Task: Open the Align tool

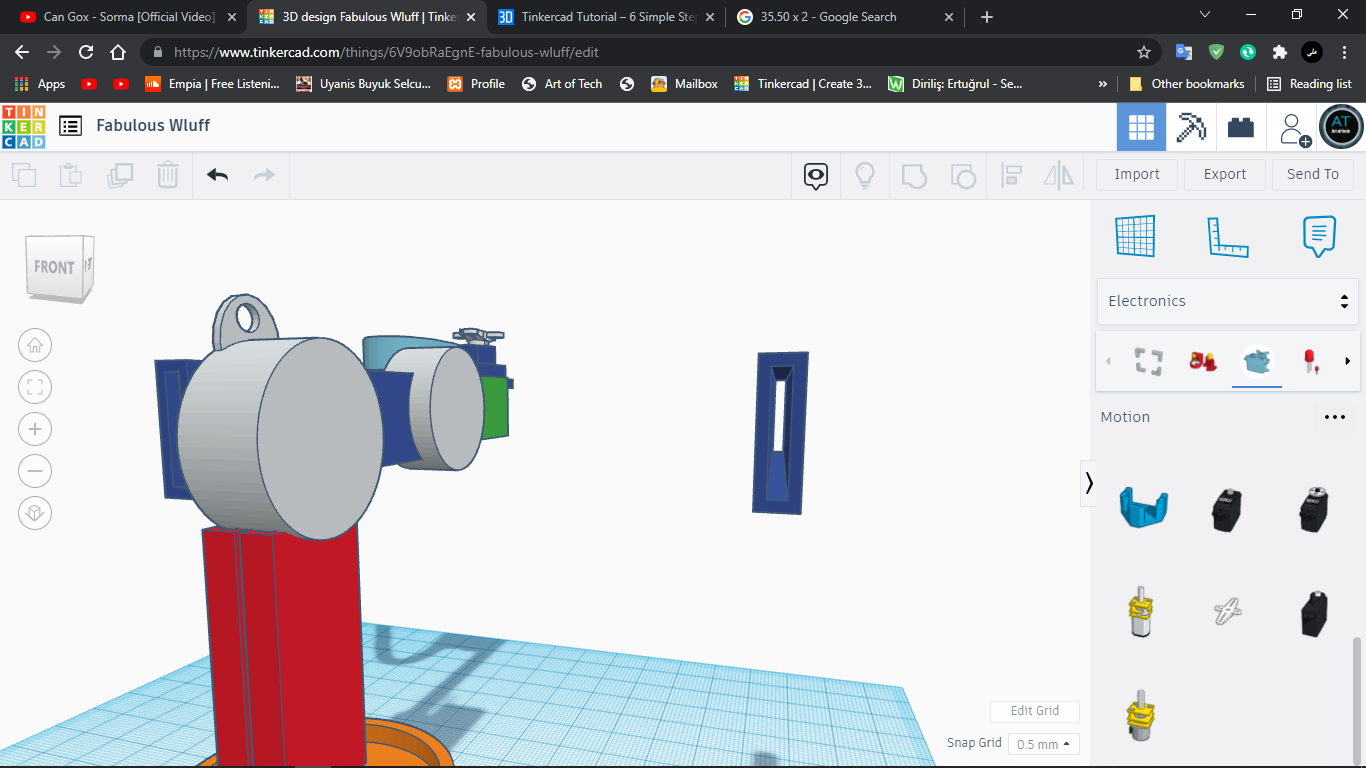Action: click(x=1011, y=175)
